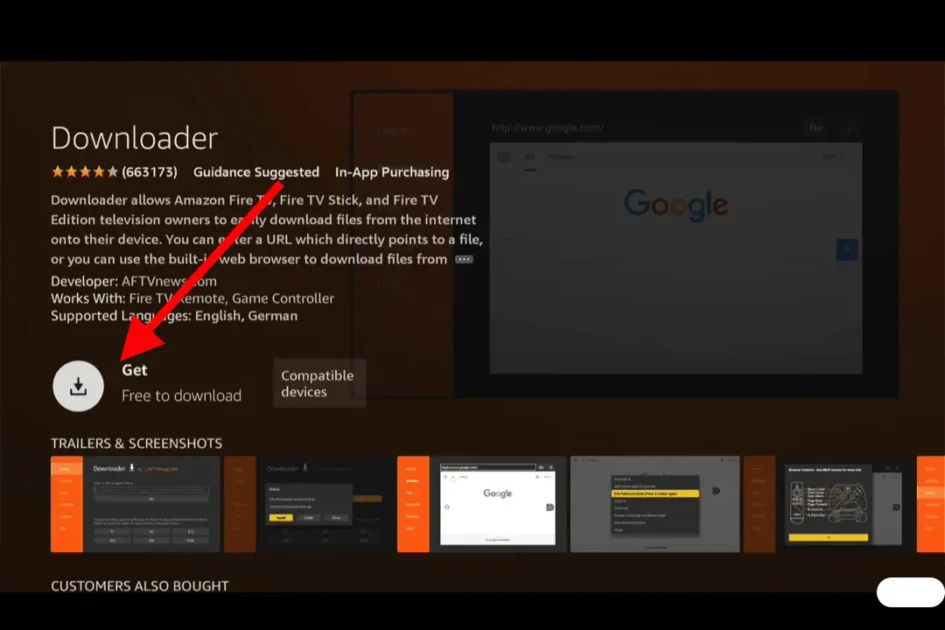
Task: Click the Get label text
Action: click(135, 370)
